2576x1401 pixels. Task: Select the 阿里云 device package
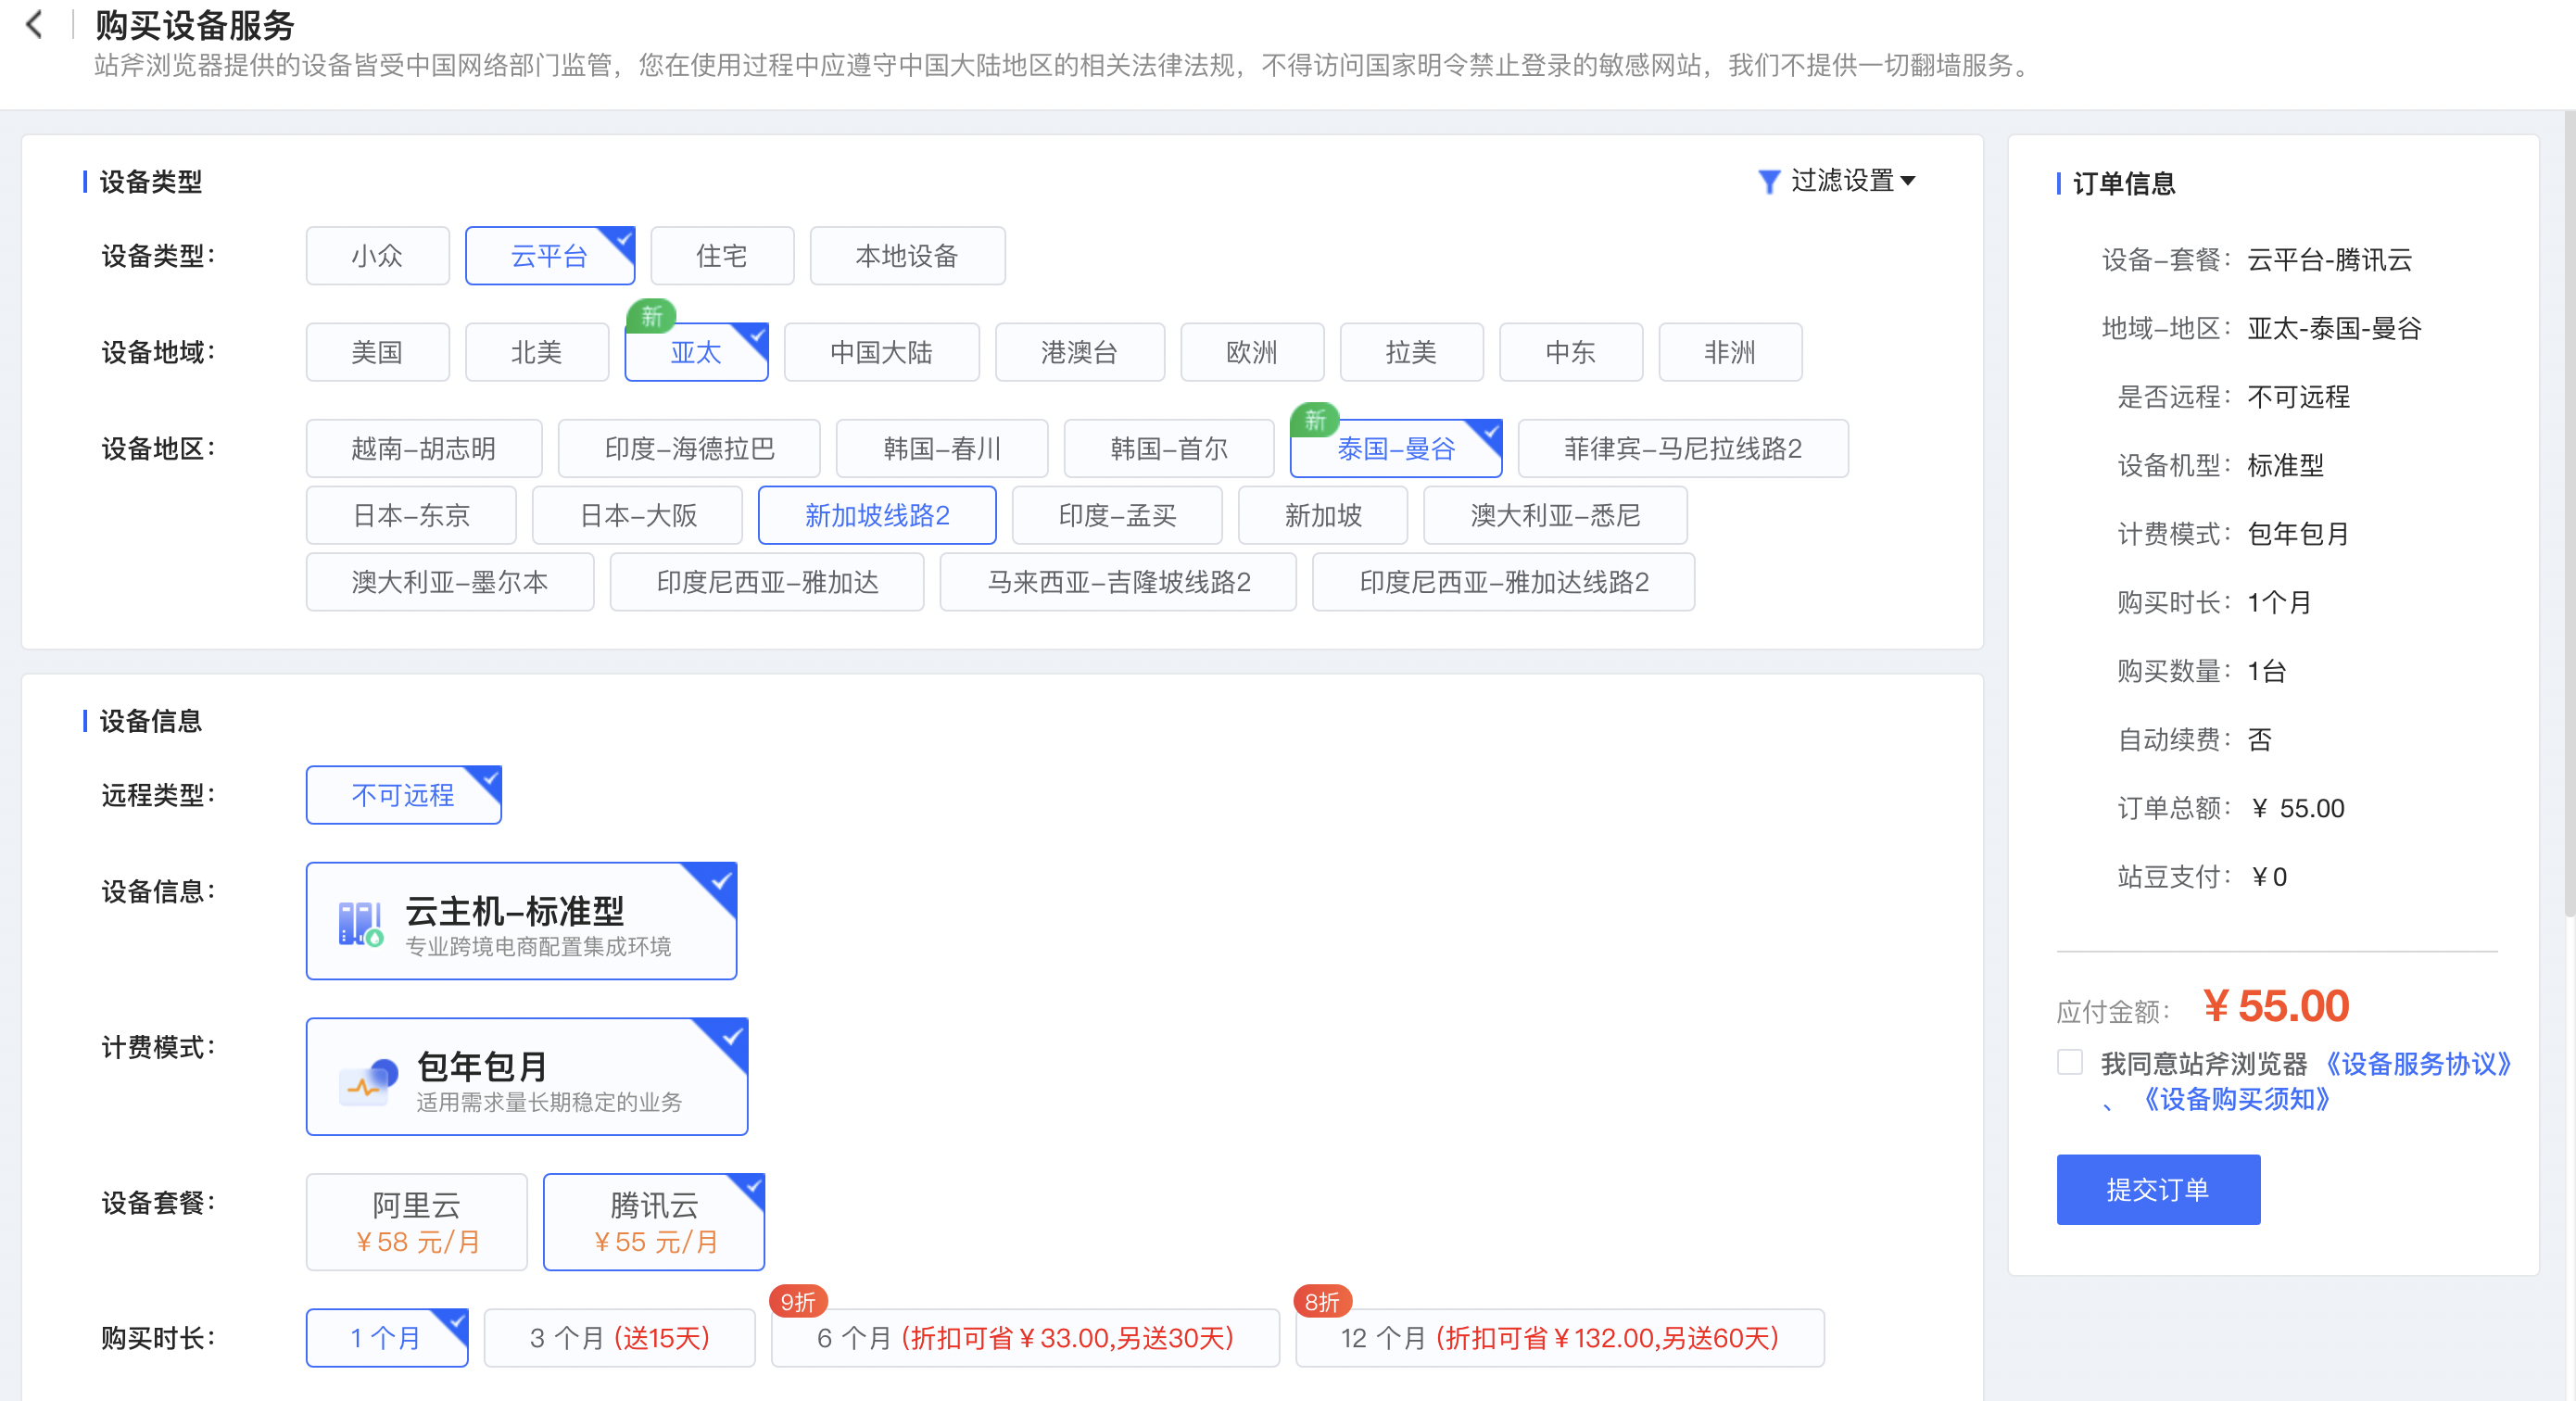coord(416,1221)
